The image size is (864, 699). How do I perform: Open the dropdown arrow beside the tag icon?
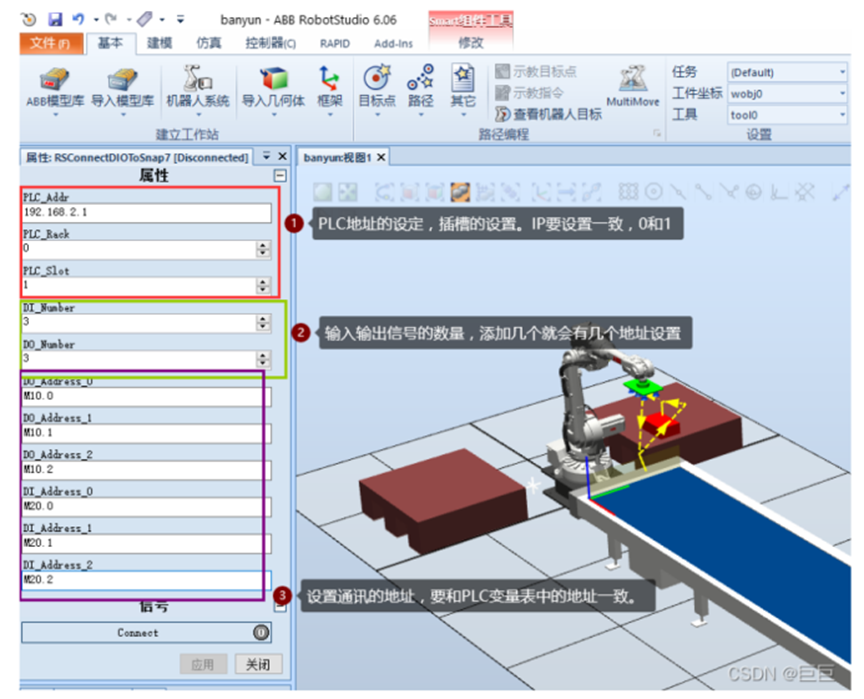tap(162, 20)
